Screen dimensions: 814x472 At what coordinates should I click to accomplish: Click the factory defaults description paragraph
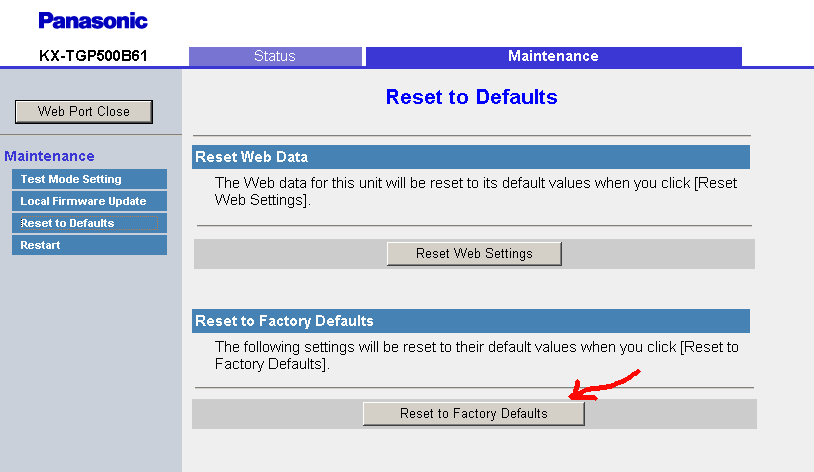[x=477, y=355]
